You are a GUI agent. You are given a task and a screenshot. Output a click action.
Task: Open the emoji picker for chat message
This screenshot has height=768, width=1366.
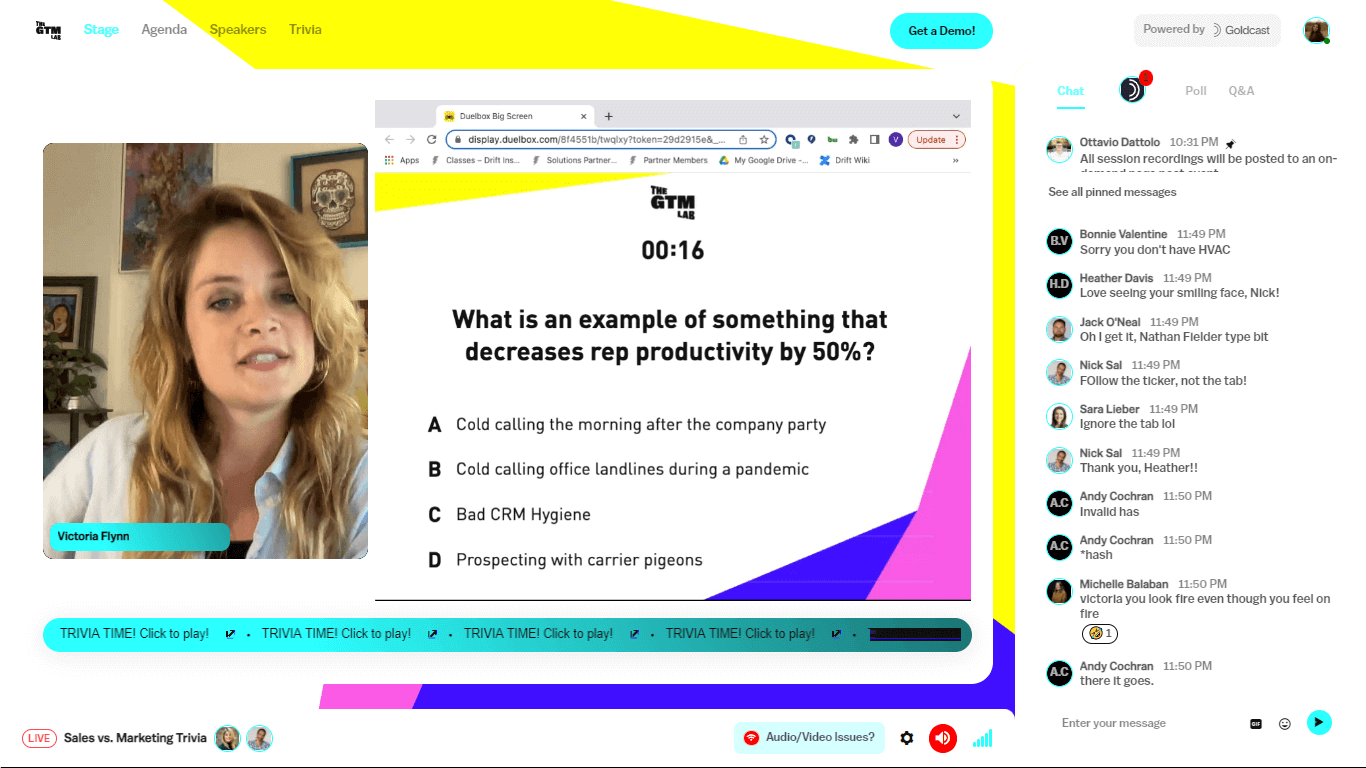click(1285, 723)
